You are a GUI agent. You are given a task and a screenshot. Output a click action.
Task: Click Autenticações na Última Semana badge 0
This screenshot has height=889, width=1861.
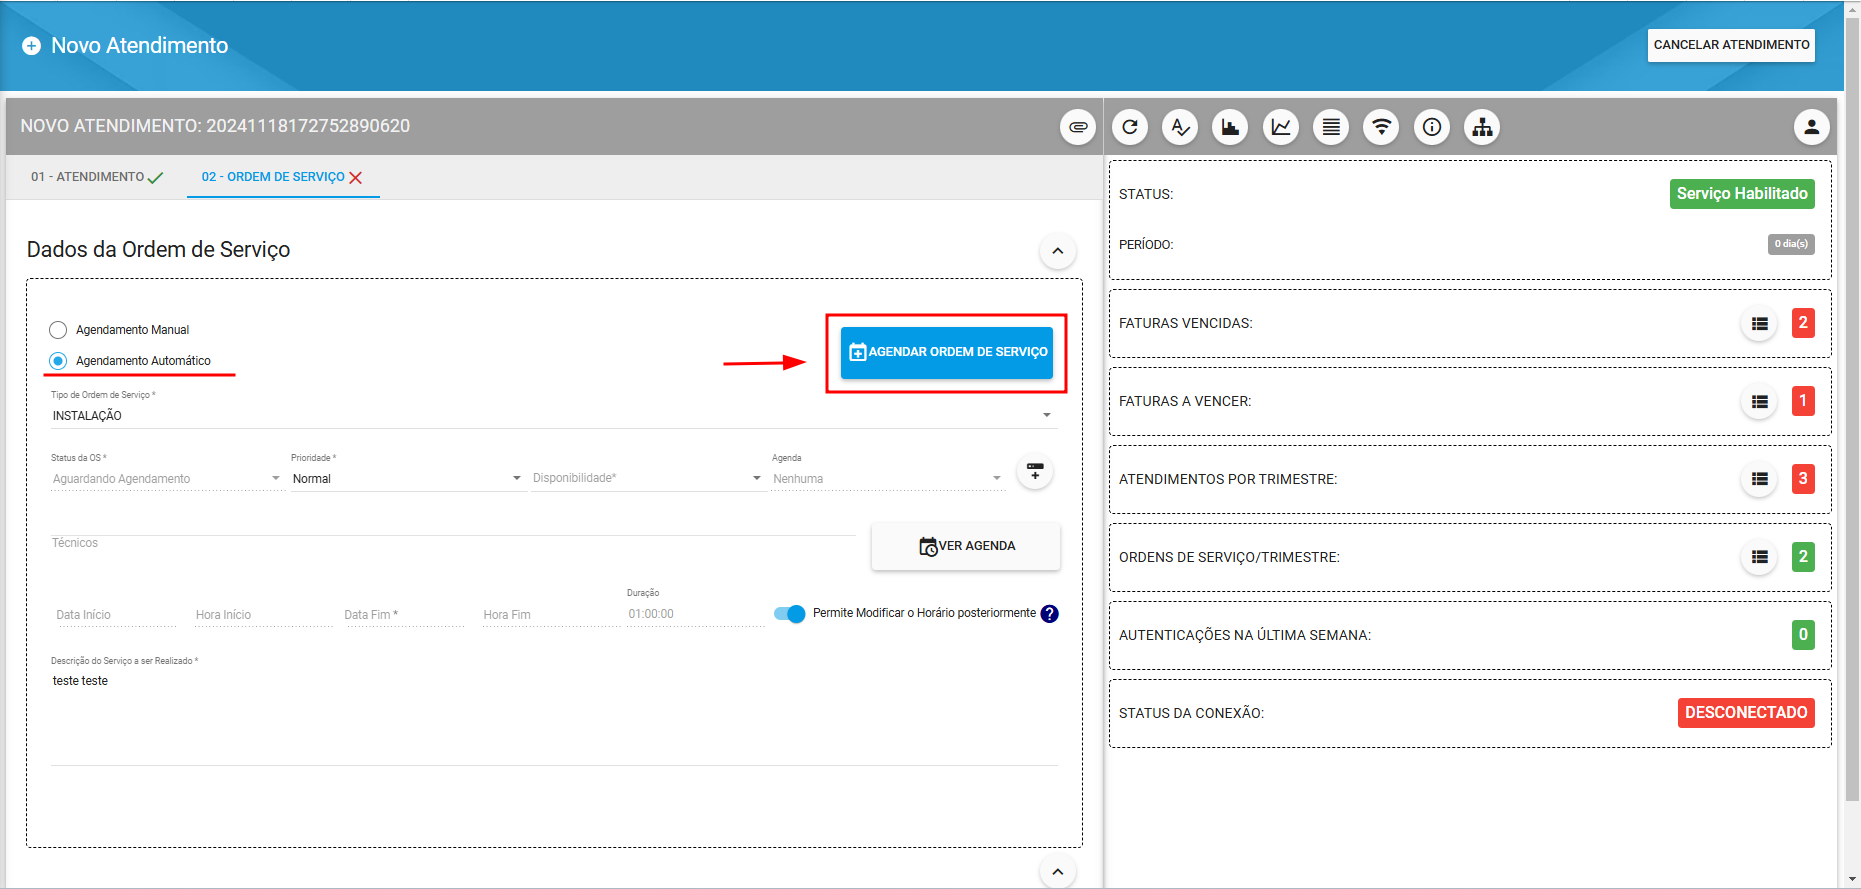pyautogui.click(x=1803, y=634)
